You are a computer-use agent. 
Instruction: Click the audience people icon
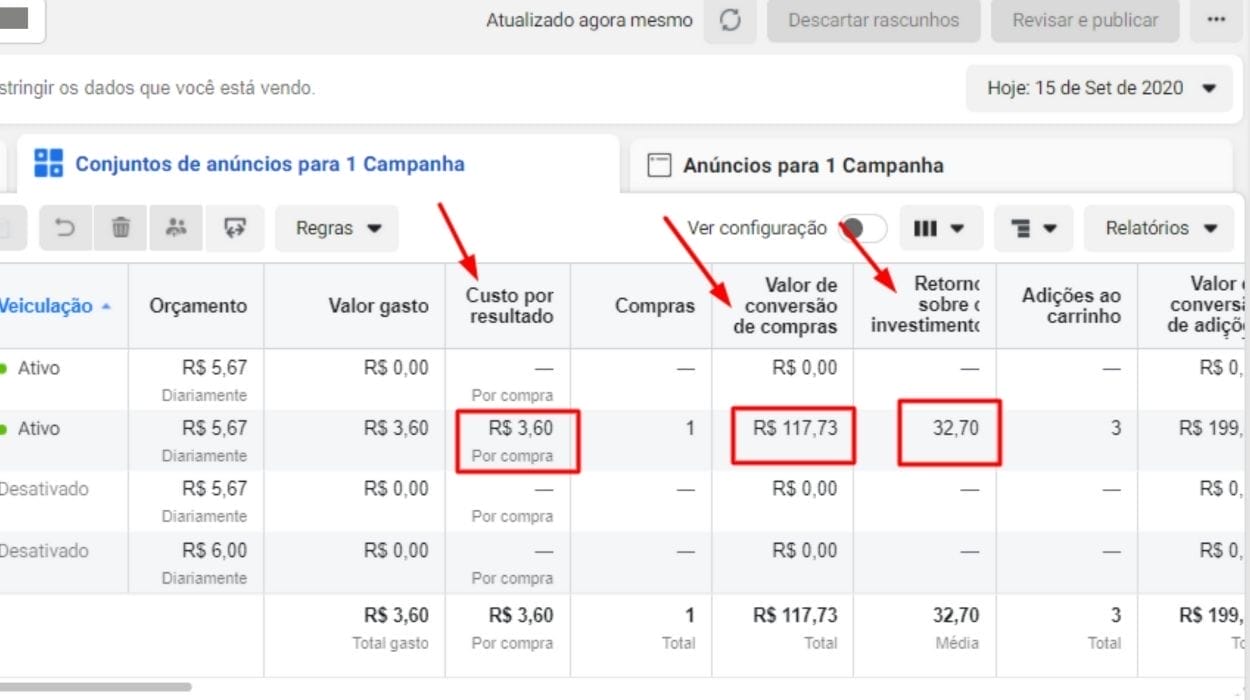point(177,228)
